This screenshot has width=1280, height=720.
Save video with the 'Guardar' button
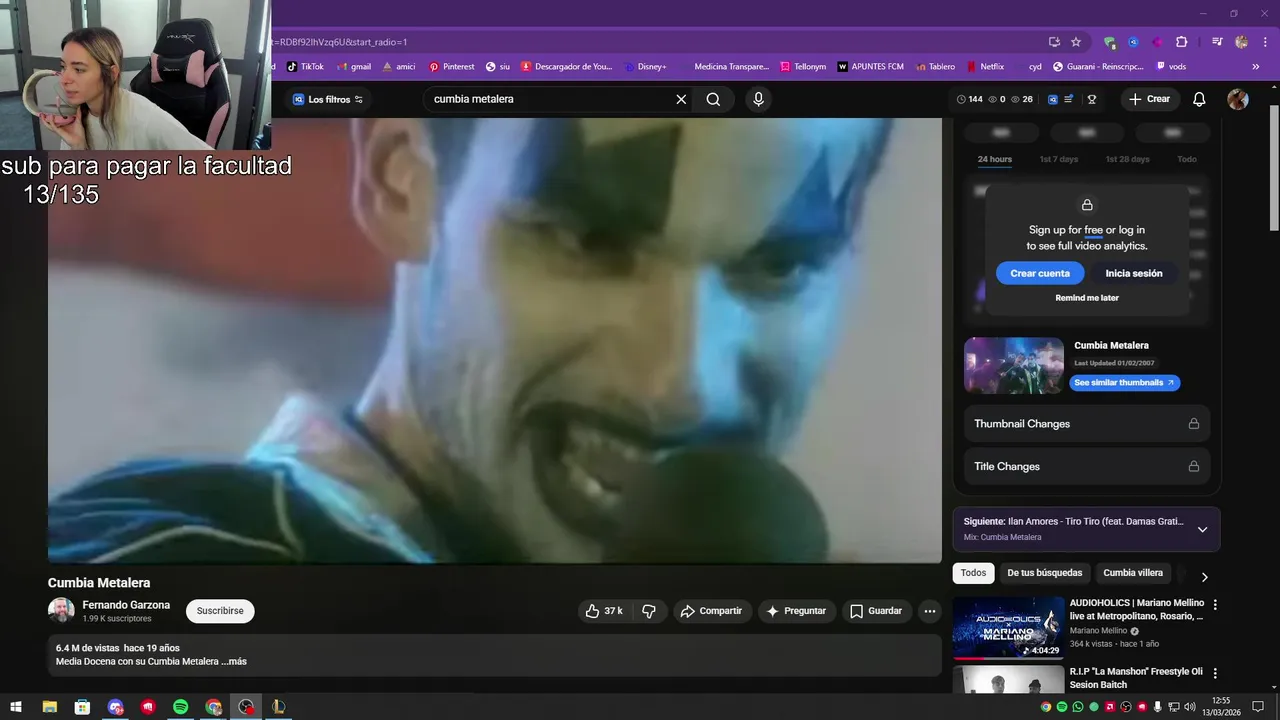click(877, 611)
